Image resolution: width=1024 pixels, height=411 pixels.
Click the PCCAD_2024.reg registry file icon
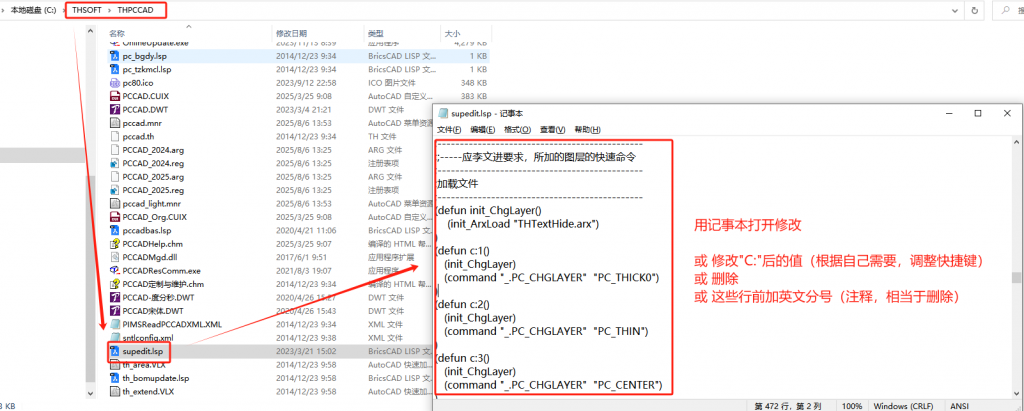coord(115,163)
